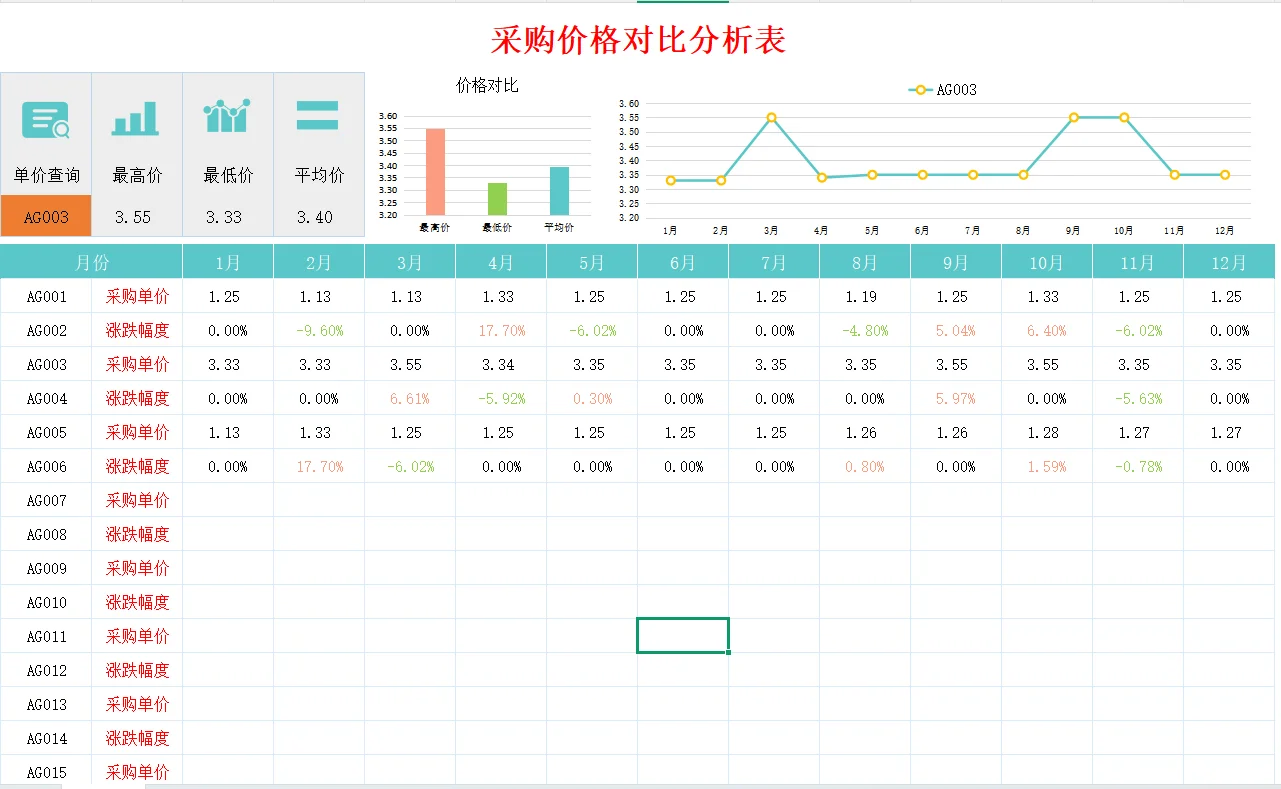Select the AG005 row label
This screenshot has width=1281, height=789.
(46, 432)
